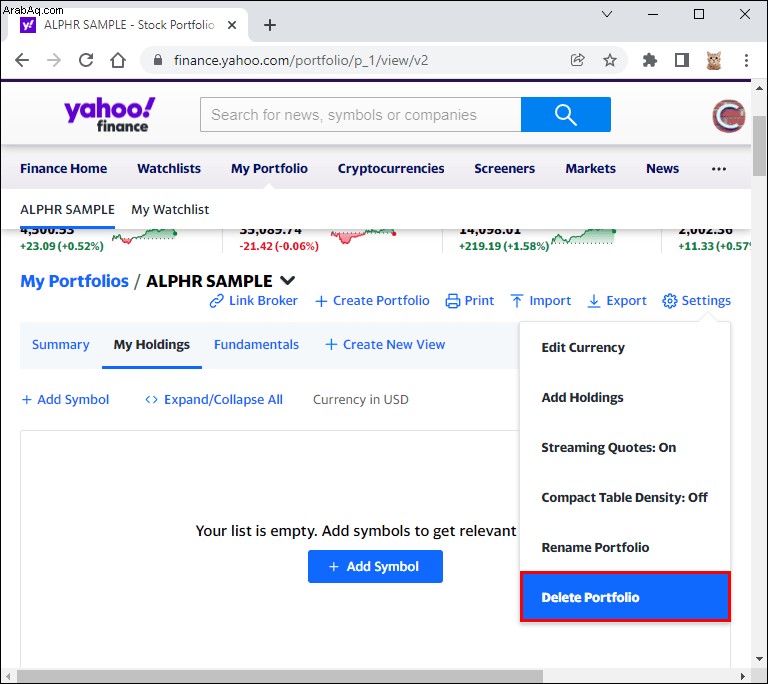Image resolution: width=768 pixels, height=684 pixels.
Task: Click the Export link
Action: [617, 301]
